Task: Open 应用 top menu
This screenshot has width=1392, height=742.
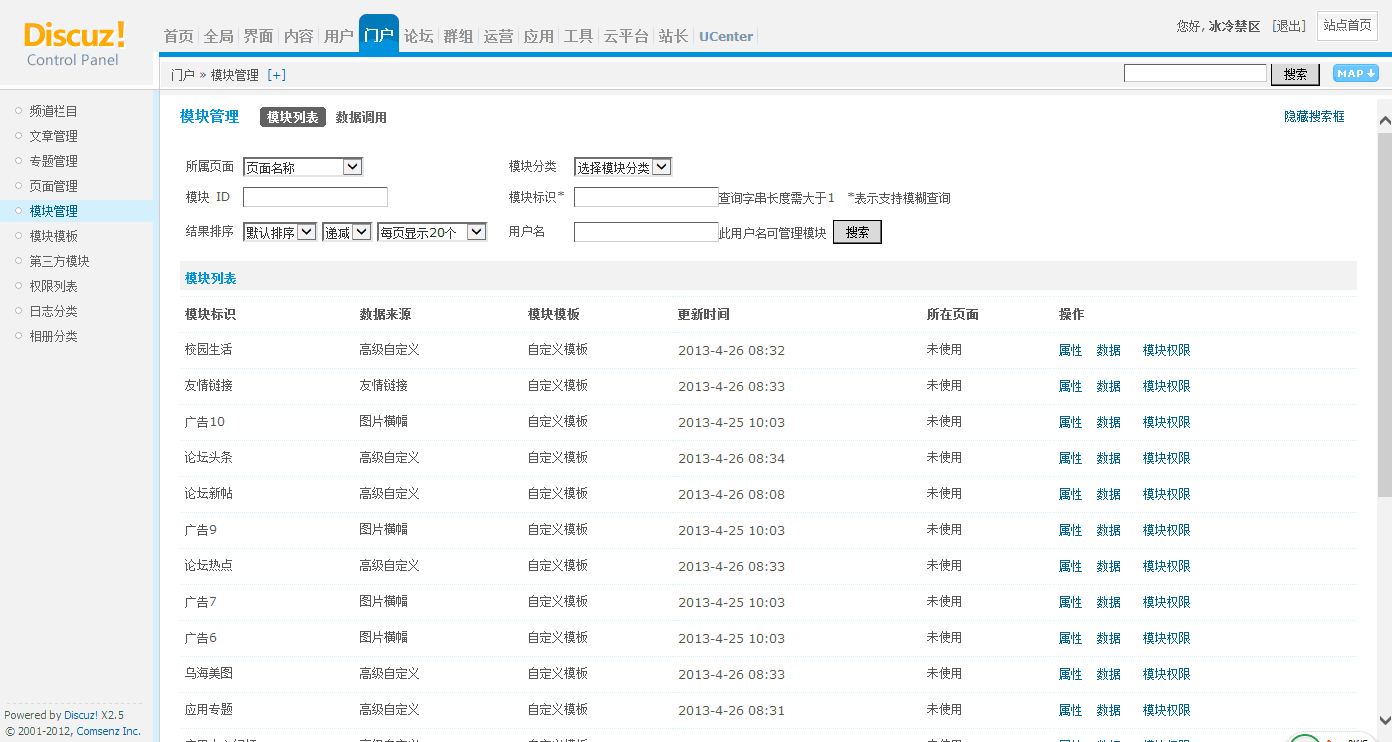Action: pos(538,36)
